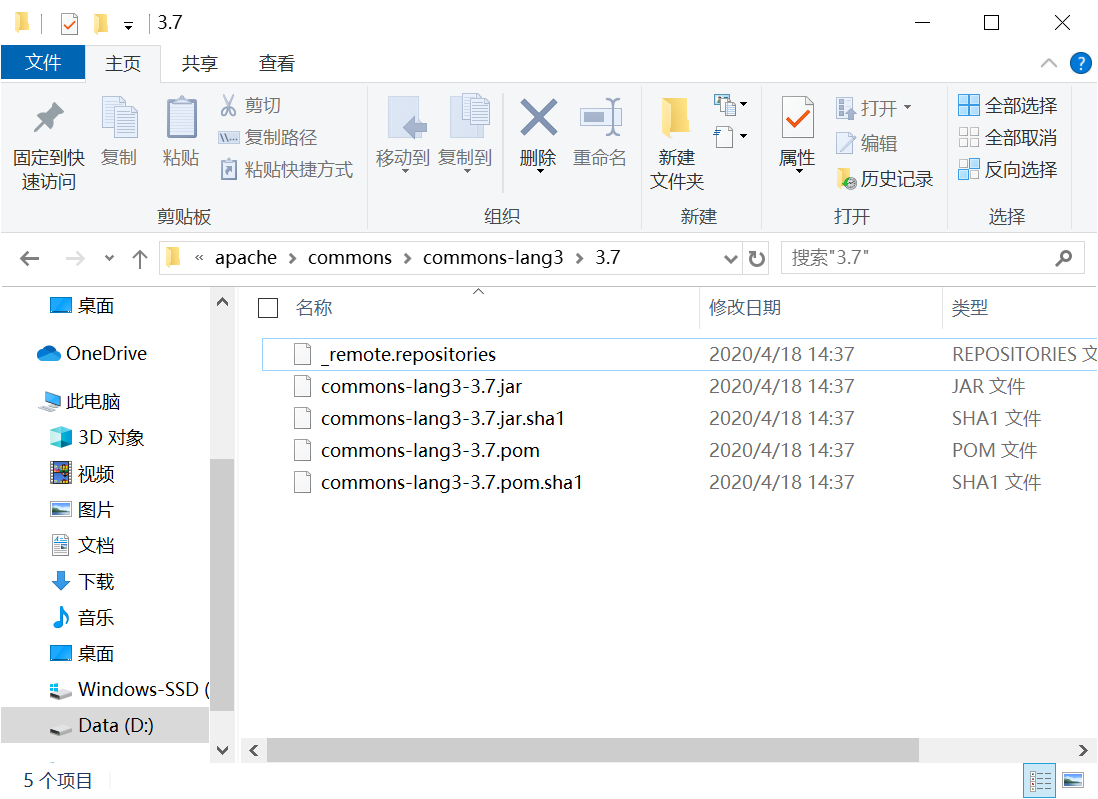The image size is (1098, 799).
Task: Expand the commons-lang3 breadcrumb chevron
Action: [580, 258]
